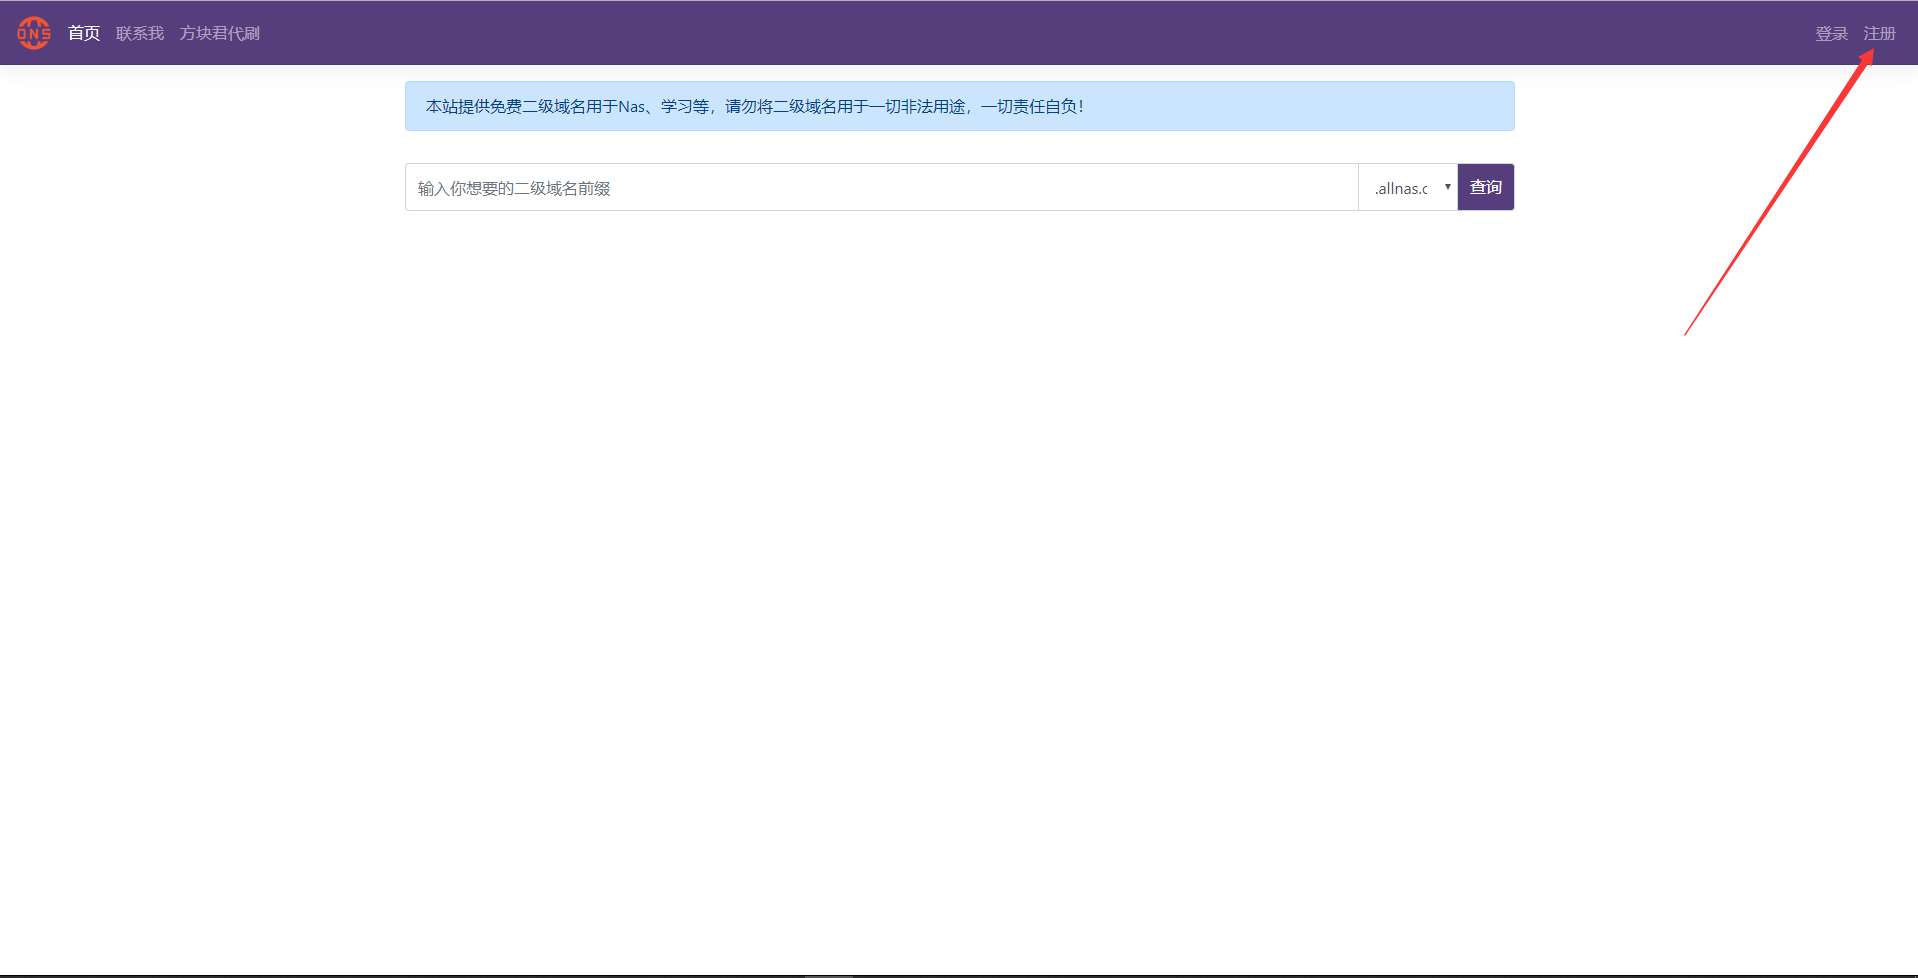1918x978 pixels.
Task: Click the dropdown arrow next to .allnas.c
Action: 1446,187
